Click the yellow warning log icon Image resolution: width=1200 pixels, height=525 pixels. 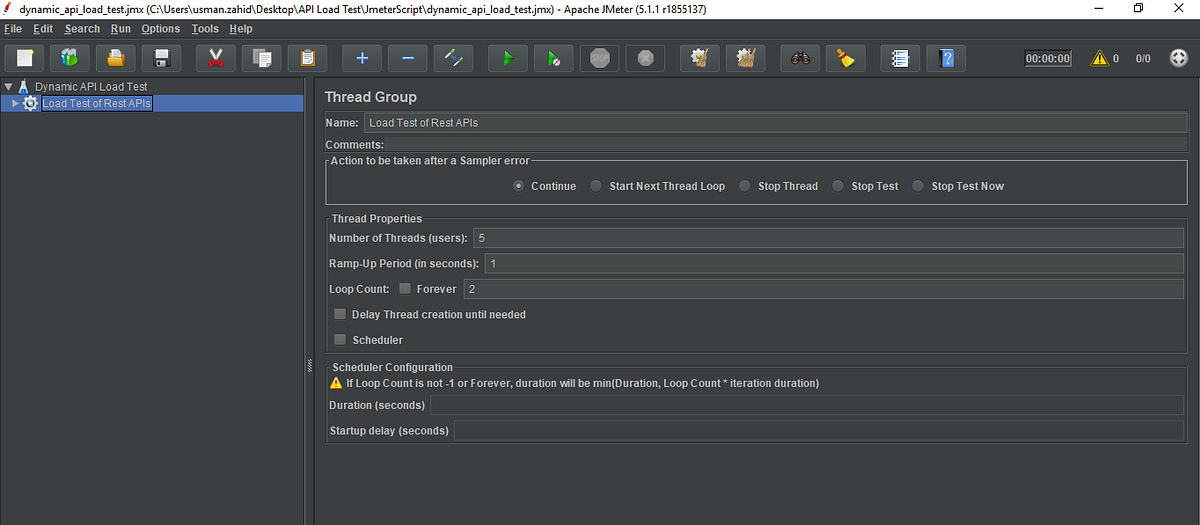pos(1099,58)
